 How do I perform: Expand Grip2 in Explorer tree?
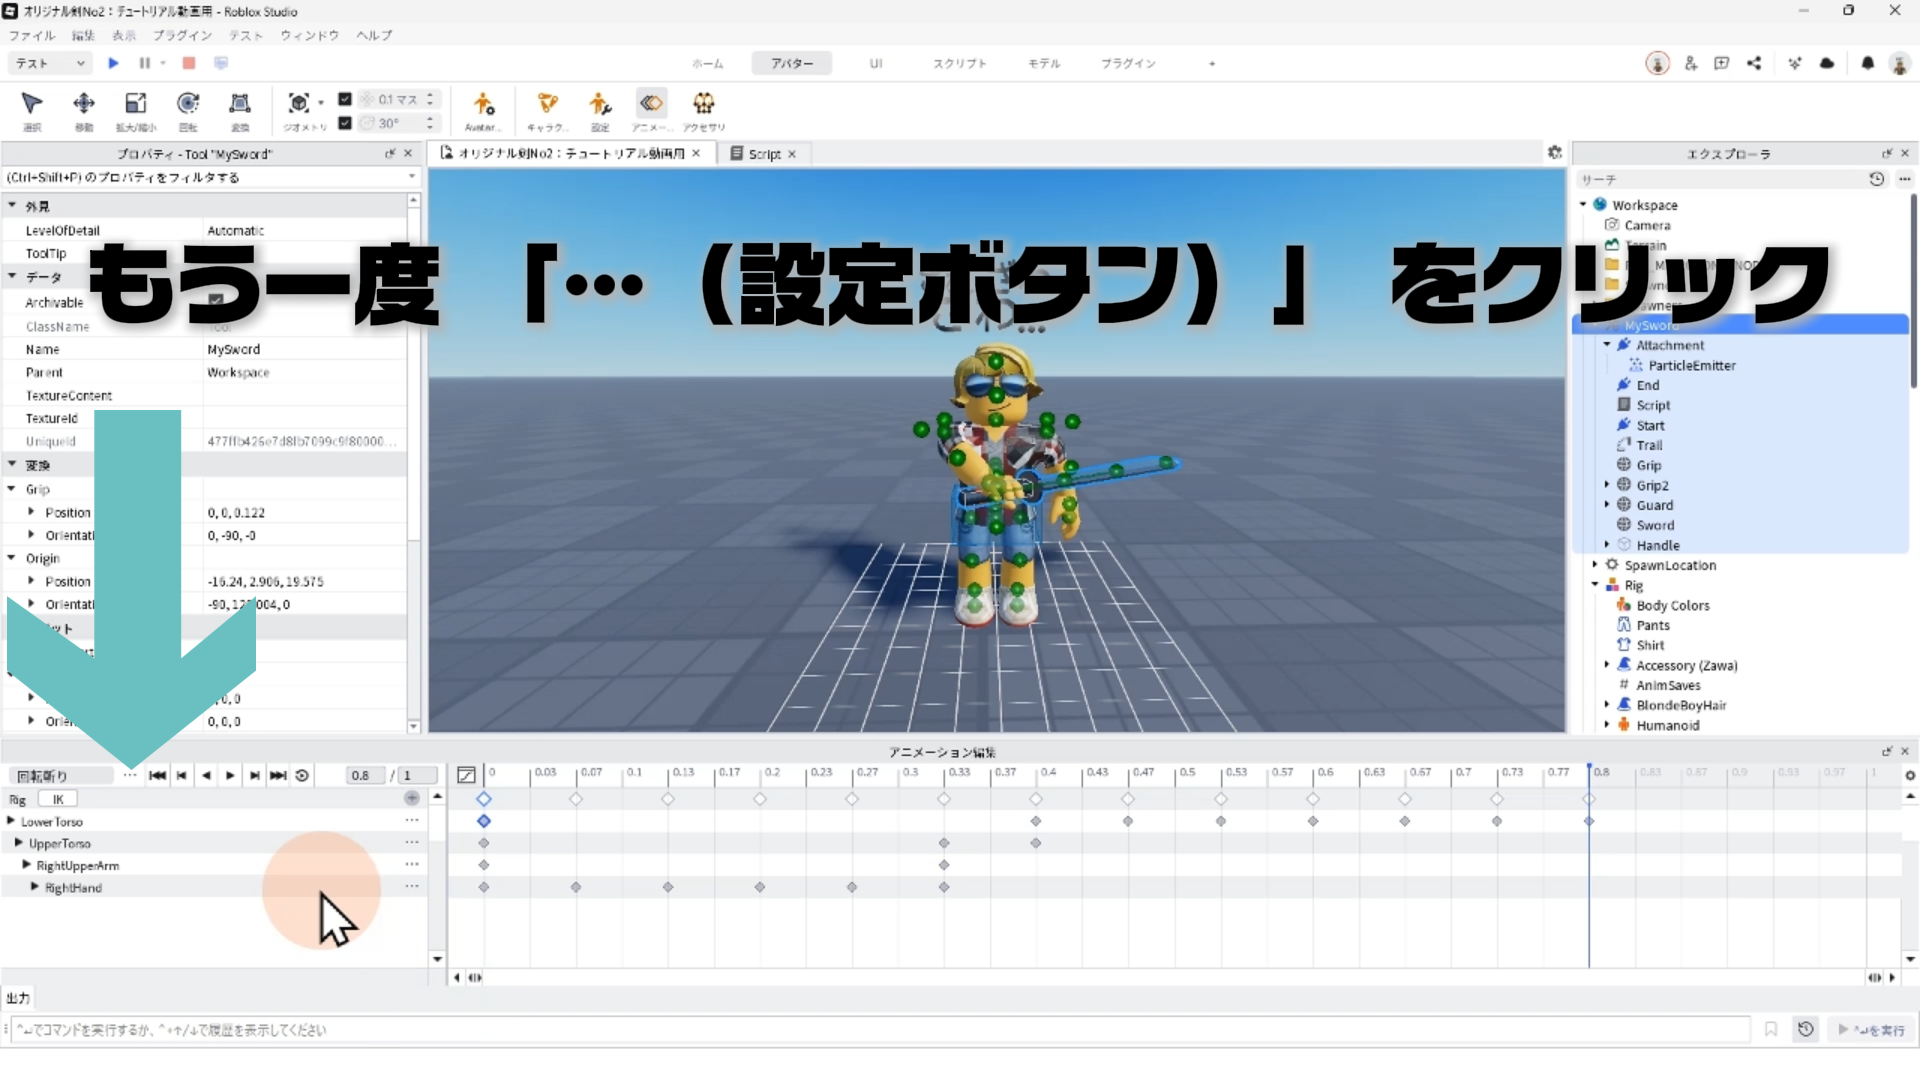[1607, 485]
